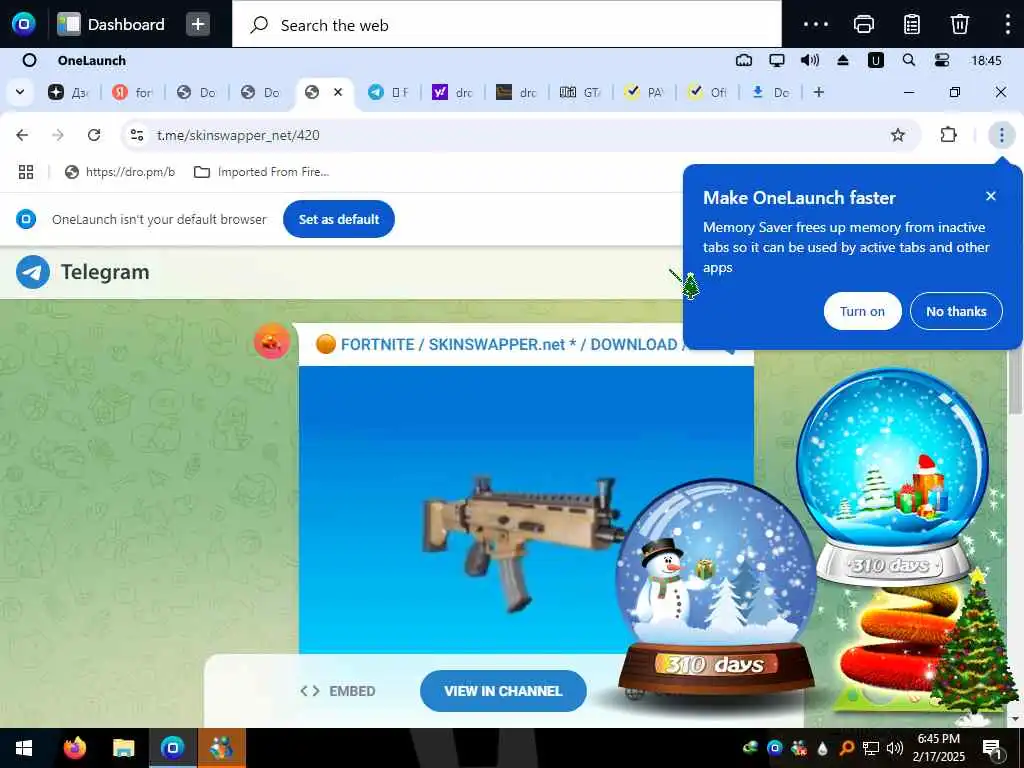
Task: Click the EMBED link
Action: coord(338,691)
